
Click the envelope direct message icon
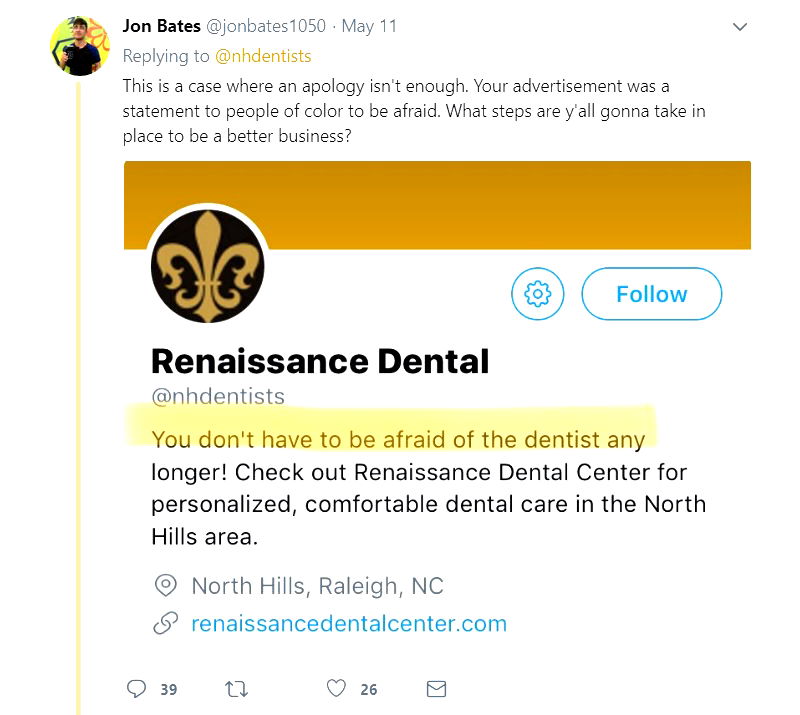tap(437, 688)
